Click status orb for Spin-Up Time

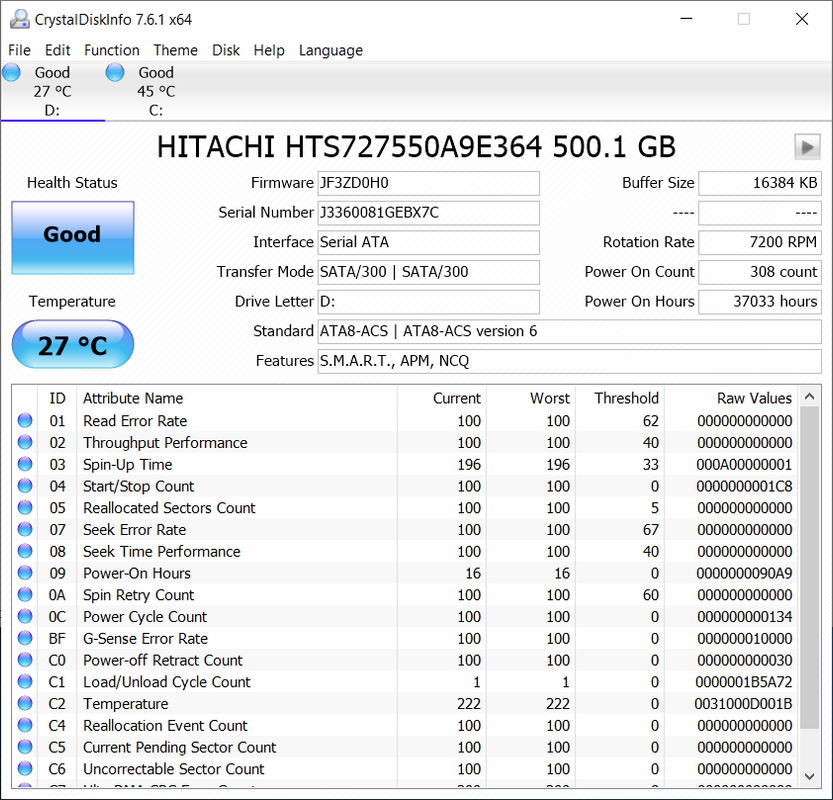coord(25,464)
